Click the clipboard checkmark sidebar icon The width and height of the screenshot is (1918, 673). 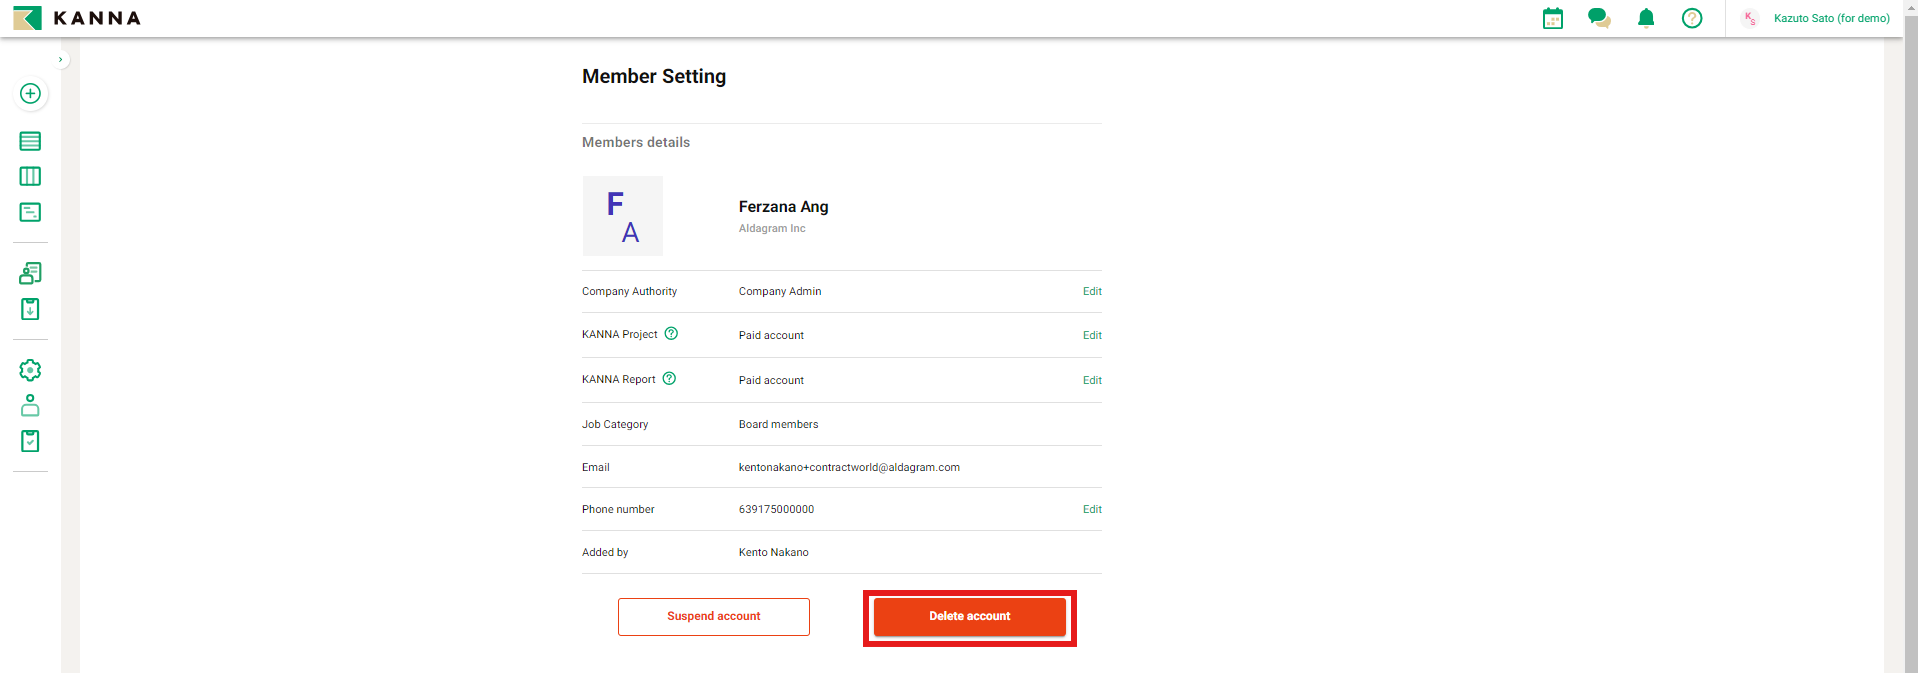[30, 441]
